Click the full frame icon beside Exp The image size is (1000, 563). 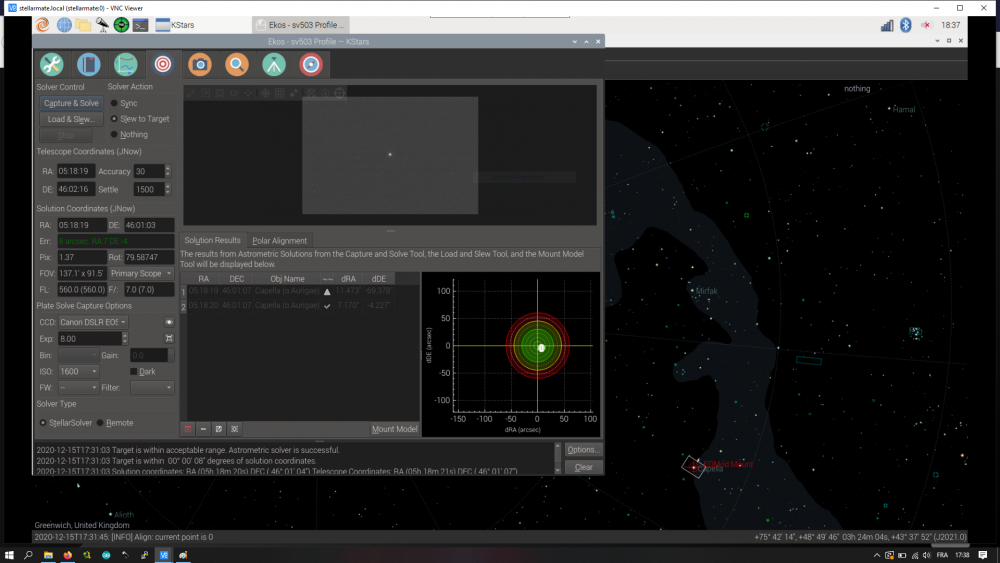click(x=169, y=339)
